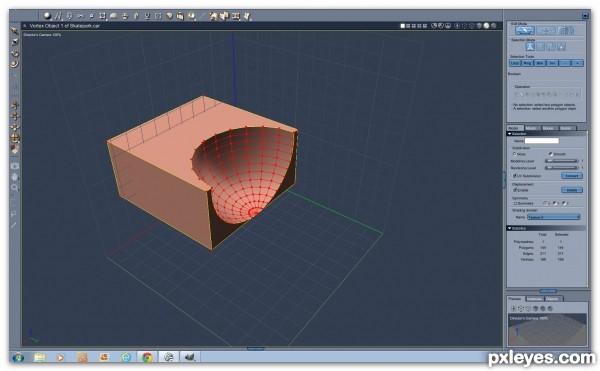
Task: Open Chrome from the Windows taskbar
Action: coord(147,357)
